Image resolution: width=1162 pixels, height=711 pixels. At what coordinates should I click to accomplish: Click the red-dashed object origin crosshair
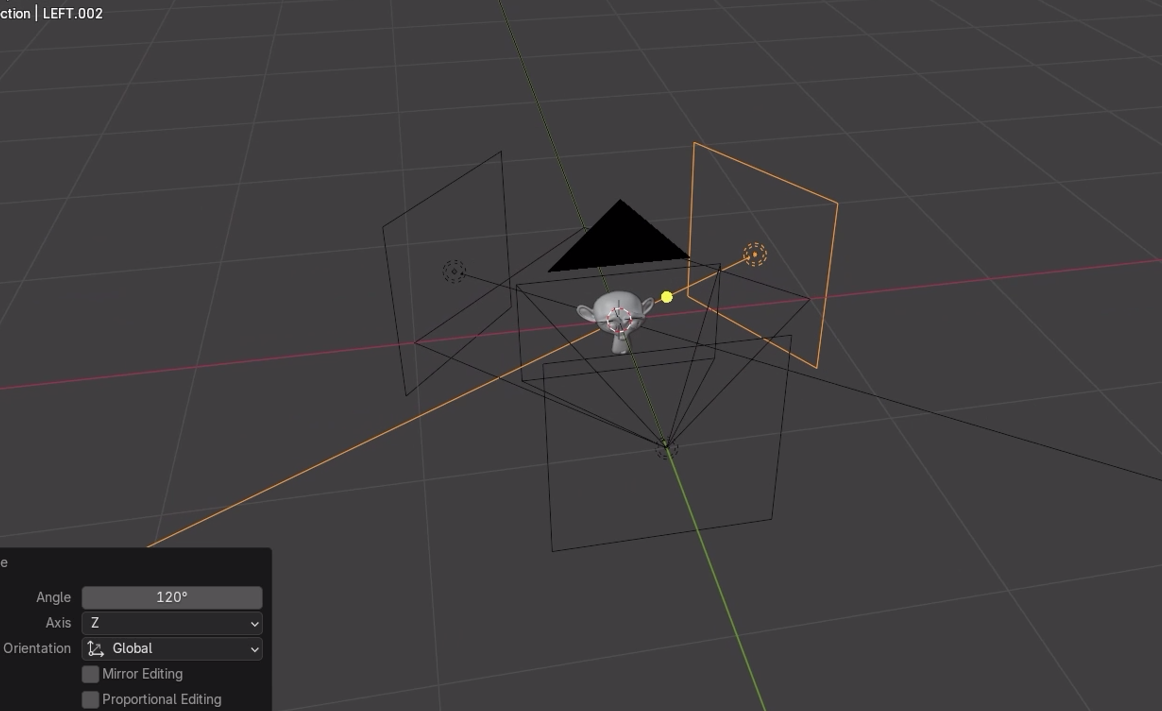coord(622,318)
